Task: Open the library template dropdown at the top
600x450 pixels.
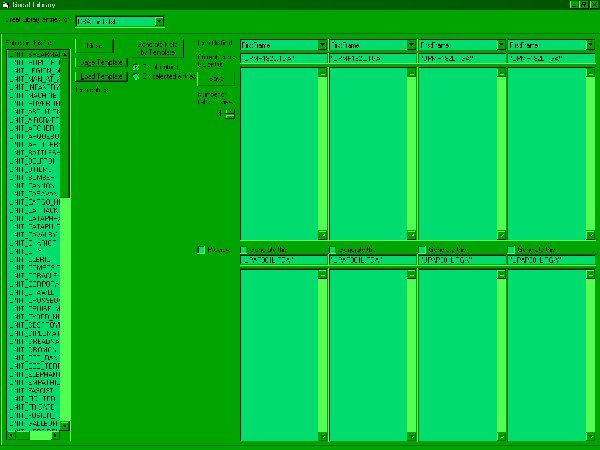Action: [x=159, y=21]
